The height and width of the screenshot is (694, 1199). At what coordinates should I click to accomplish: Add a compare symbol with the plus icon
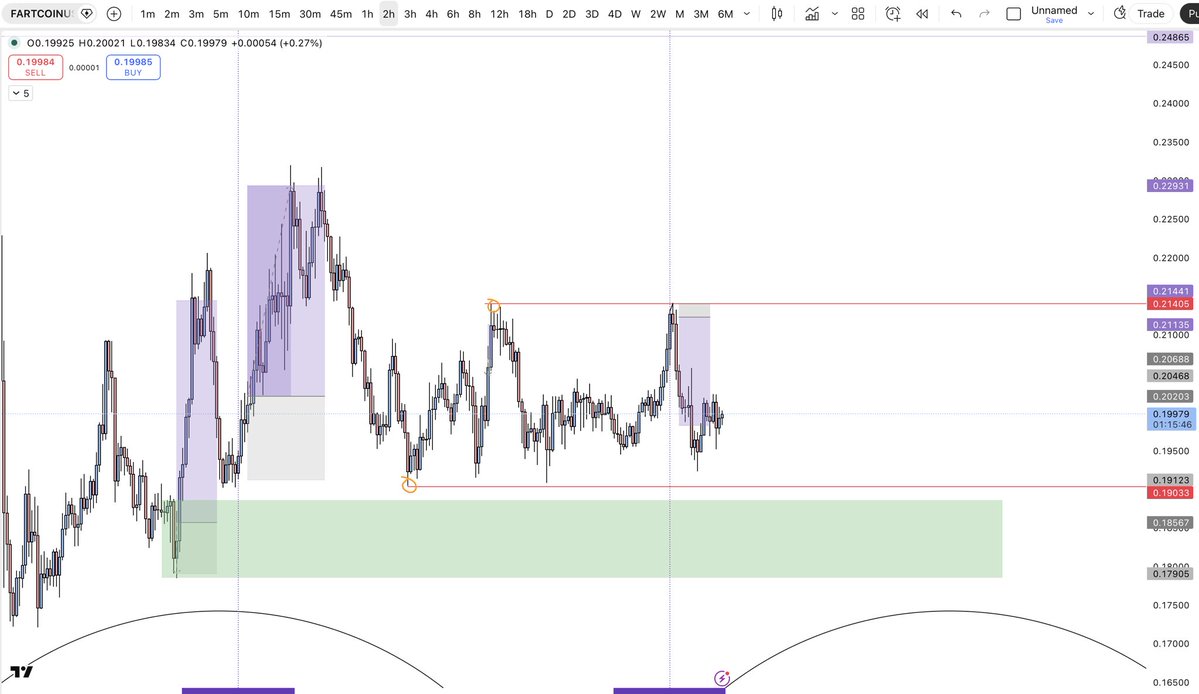pos(114,14)
